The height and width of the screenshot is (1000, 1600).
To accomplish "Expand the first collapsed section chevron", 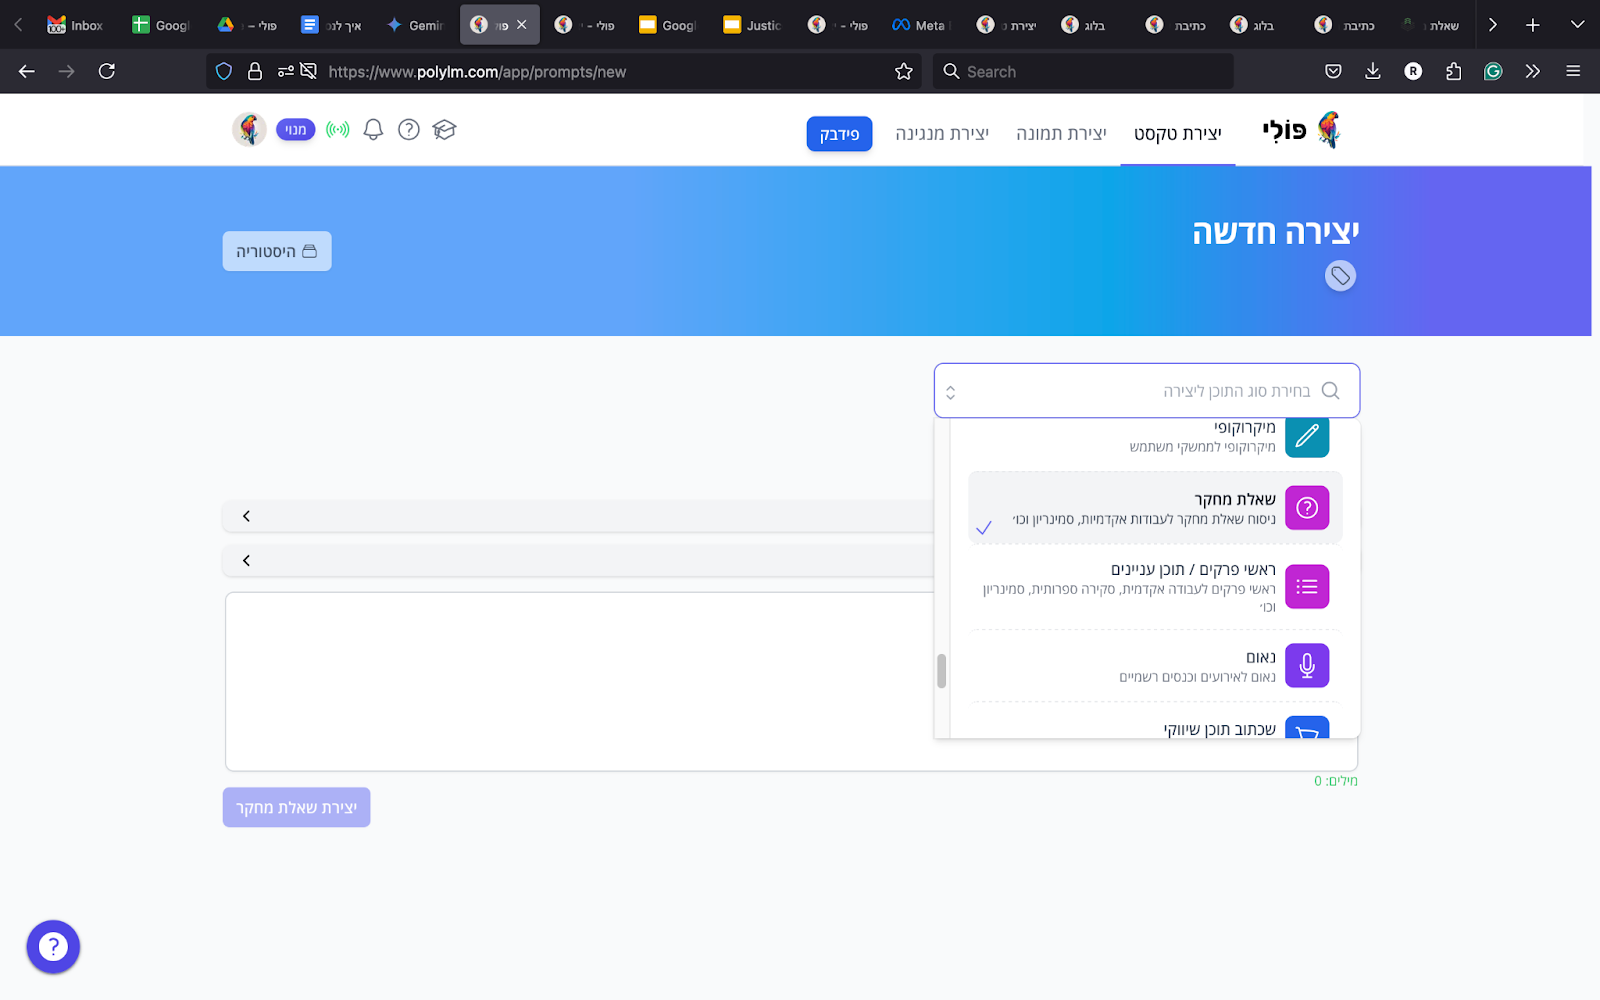I will (246, 516).
